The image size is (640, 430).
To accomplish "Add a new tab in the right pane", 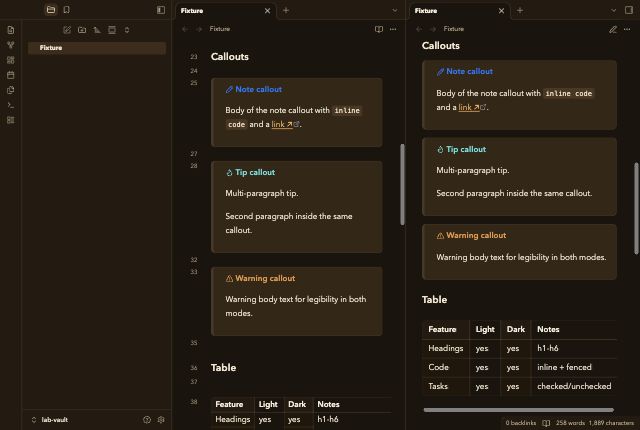I will pos(520,10).
